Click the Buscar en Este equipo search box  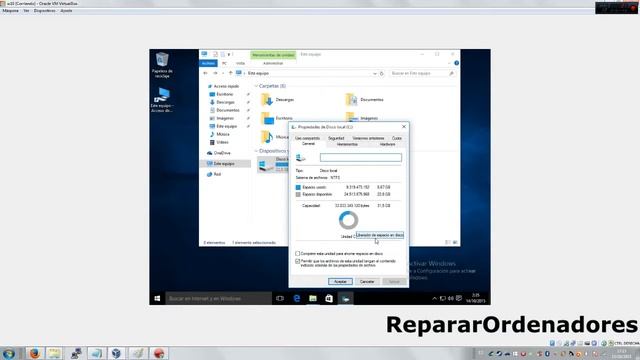pos(422,73)
